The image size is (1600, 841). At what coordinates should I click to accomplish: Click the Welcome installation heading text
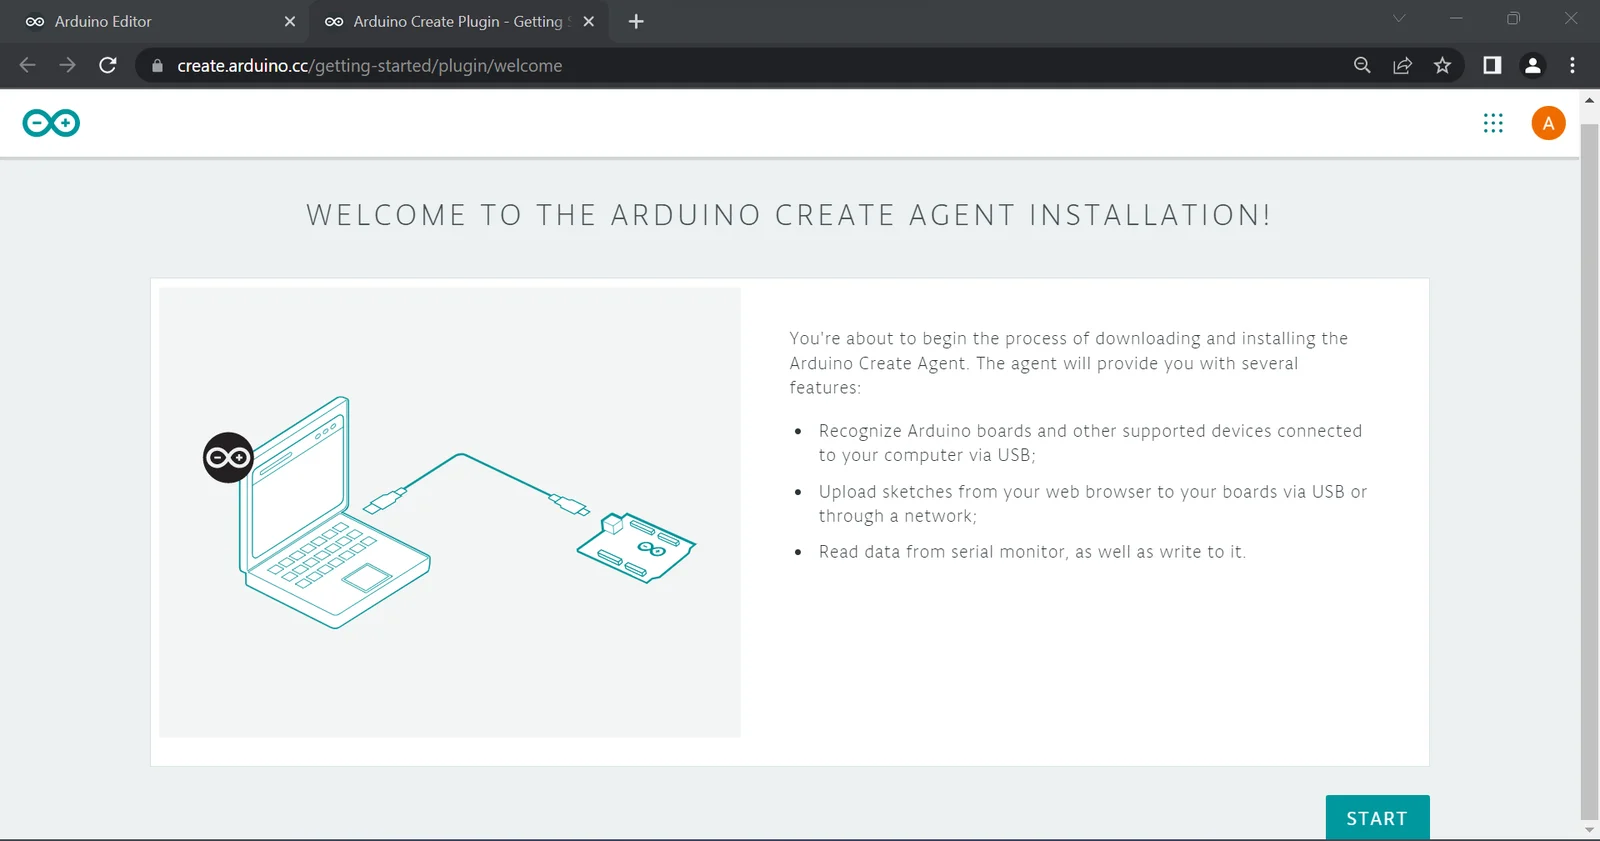pyautogui.click(x=789, y=215)
